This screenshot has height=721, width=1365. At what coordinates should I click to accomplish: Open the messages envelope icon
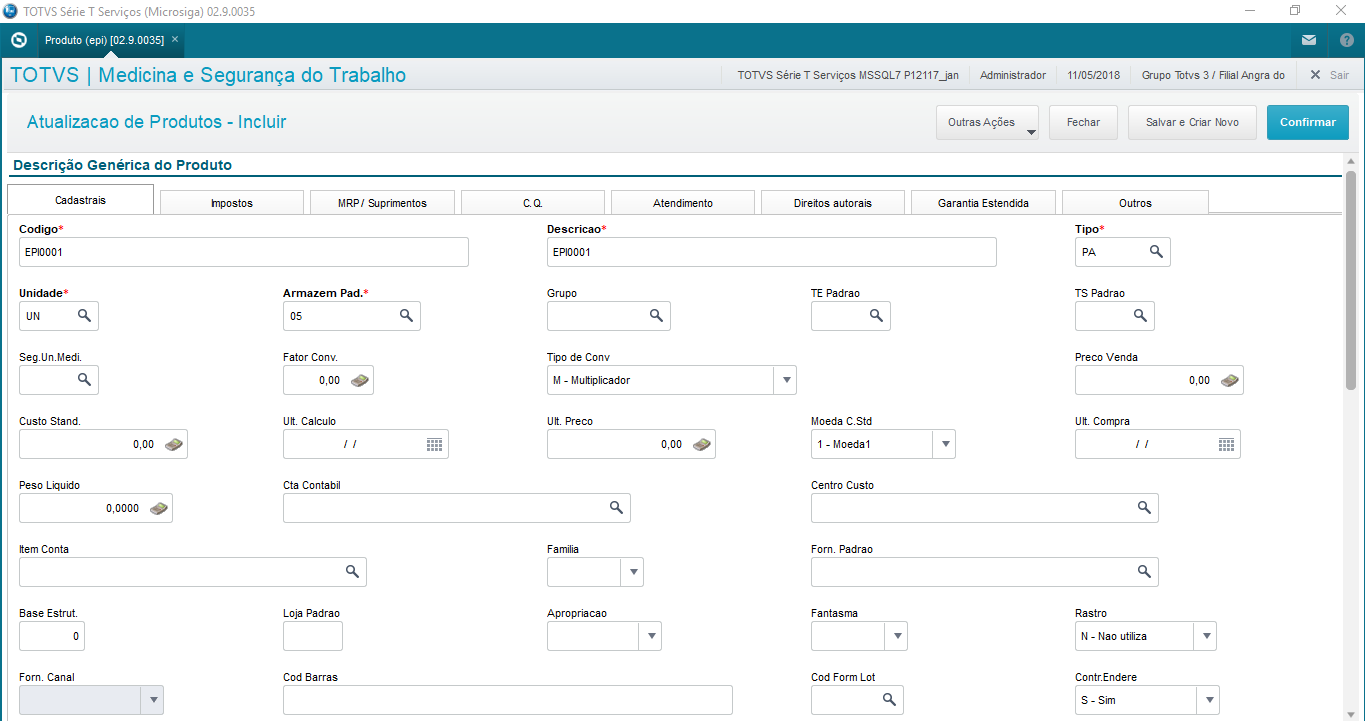coord(1309,40)
